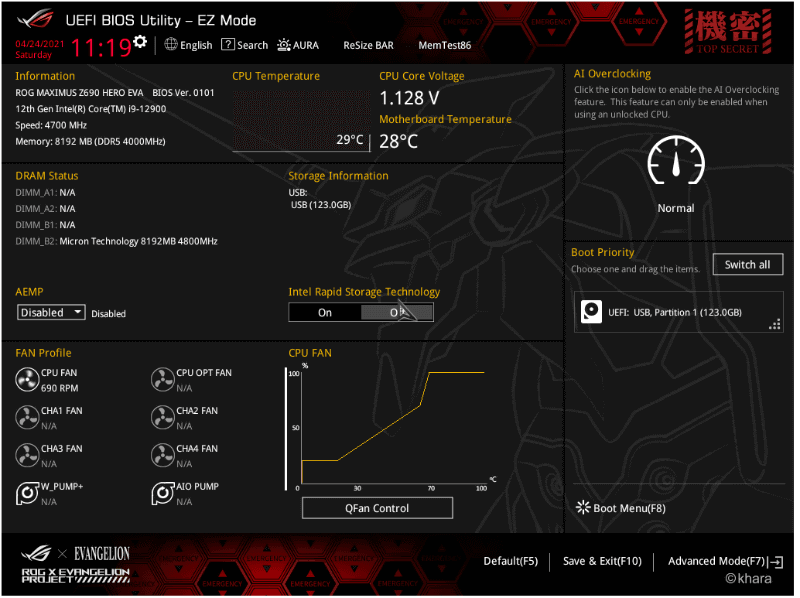This screenshot has width=800, height=598.
Task: Click the globe language icon
Action: [171, 44]
